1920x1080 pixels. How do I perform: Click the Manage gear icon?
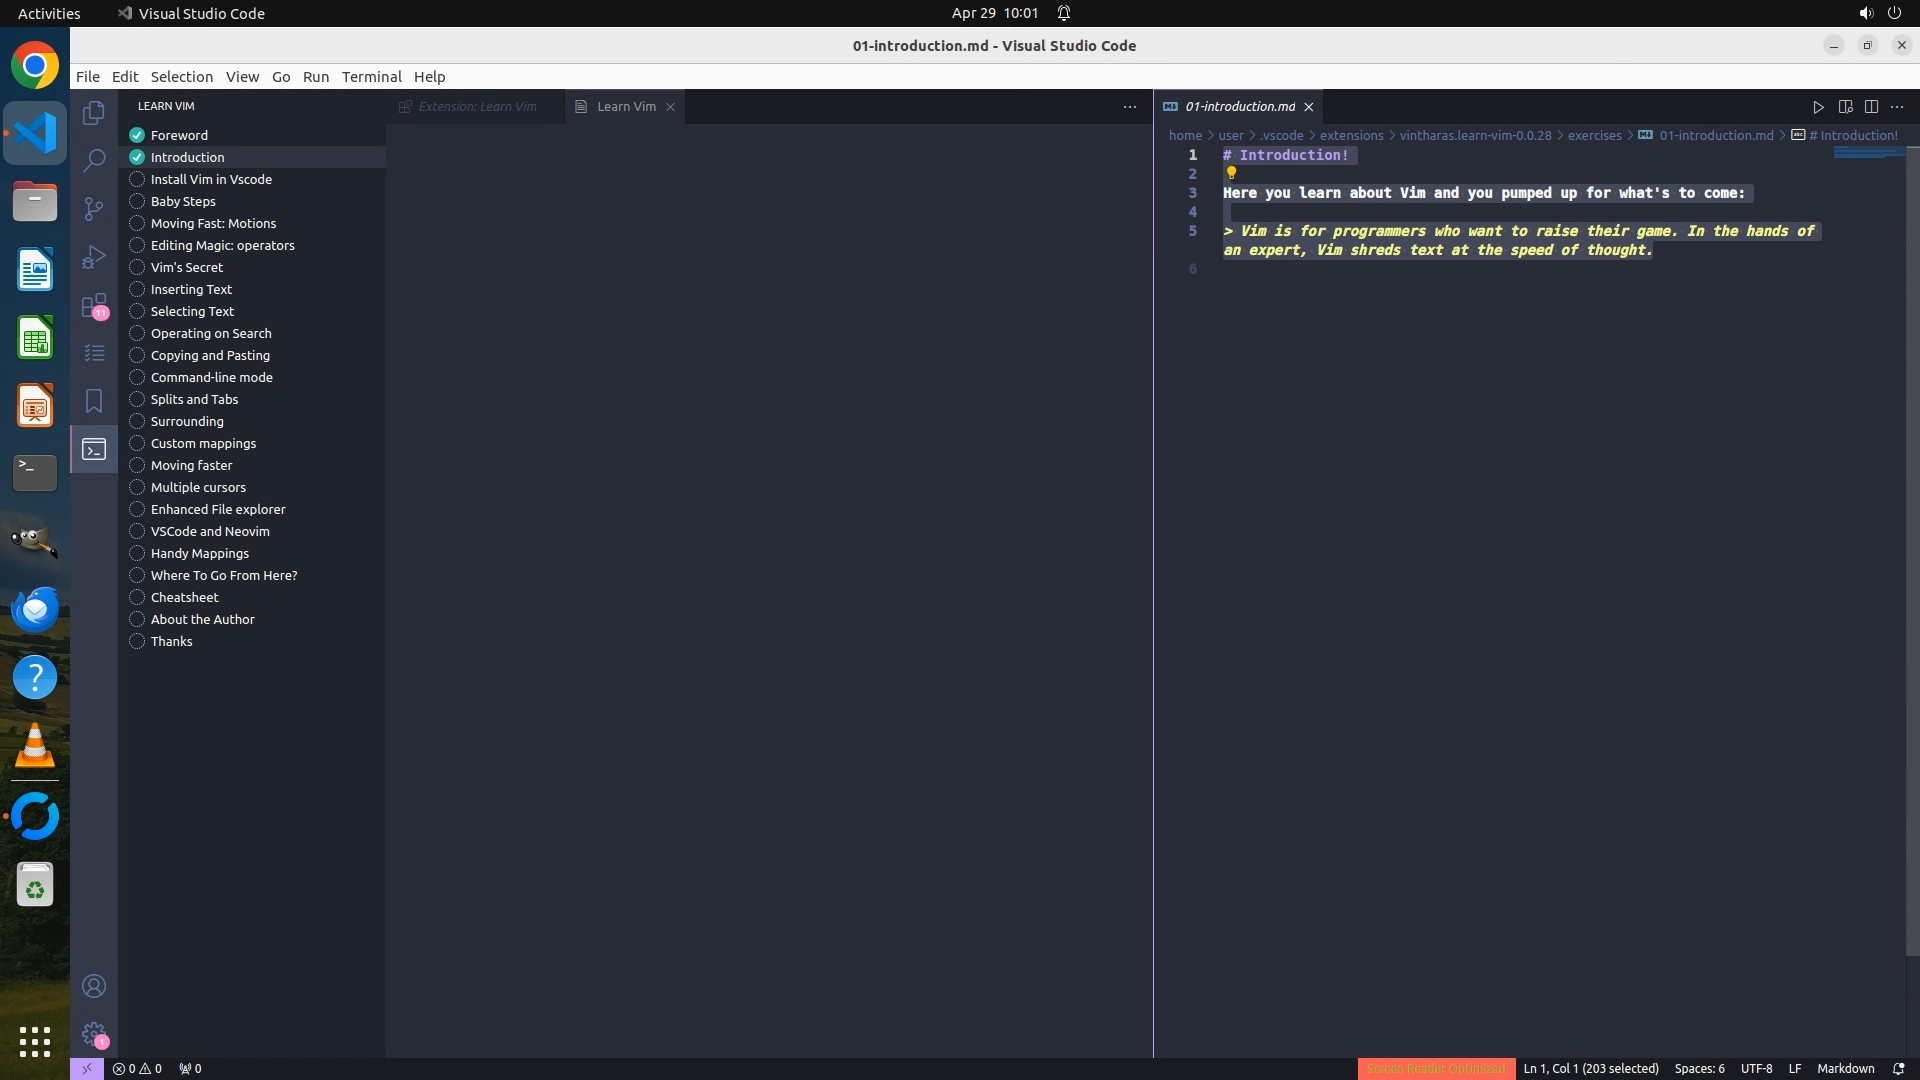click(x=94, y=1034)
